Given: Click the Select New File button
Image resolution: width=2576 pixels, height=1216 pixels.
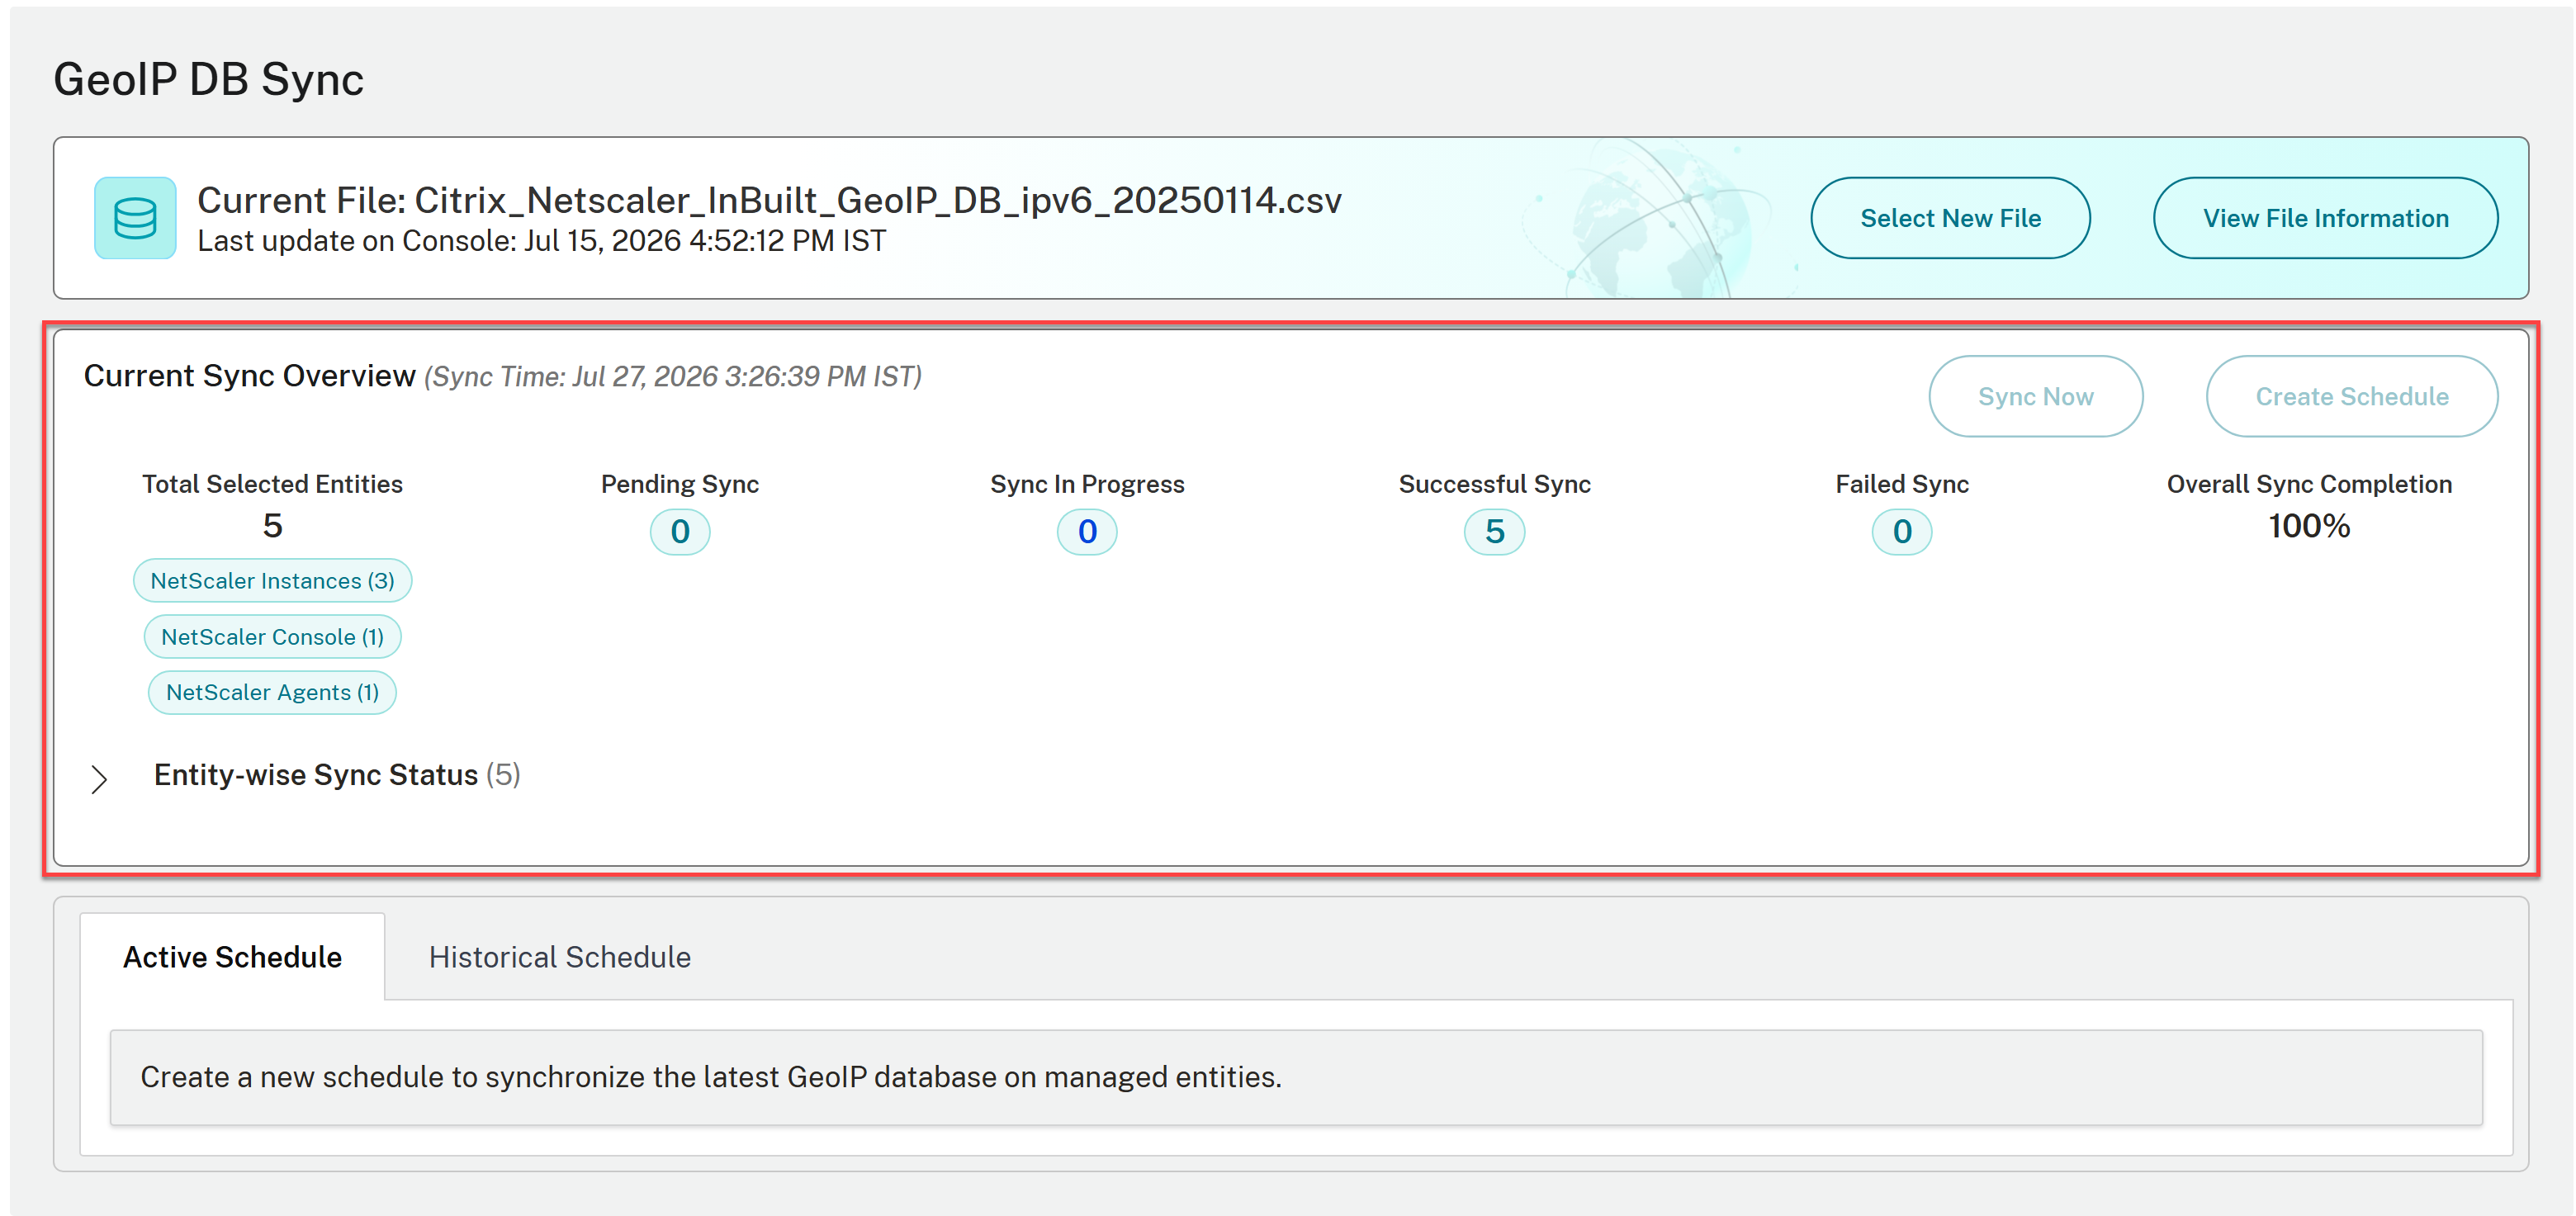Looking at the screenshot, I should [1950, 218].
